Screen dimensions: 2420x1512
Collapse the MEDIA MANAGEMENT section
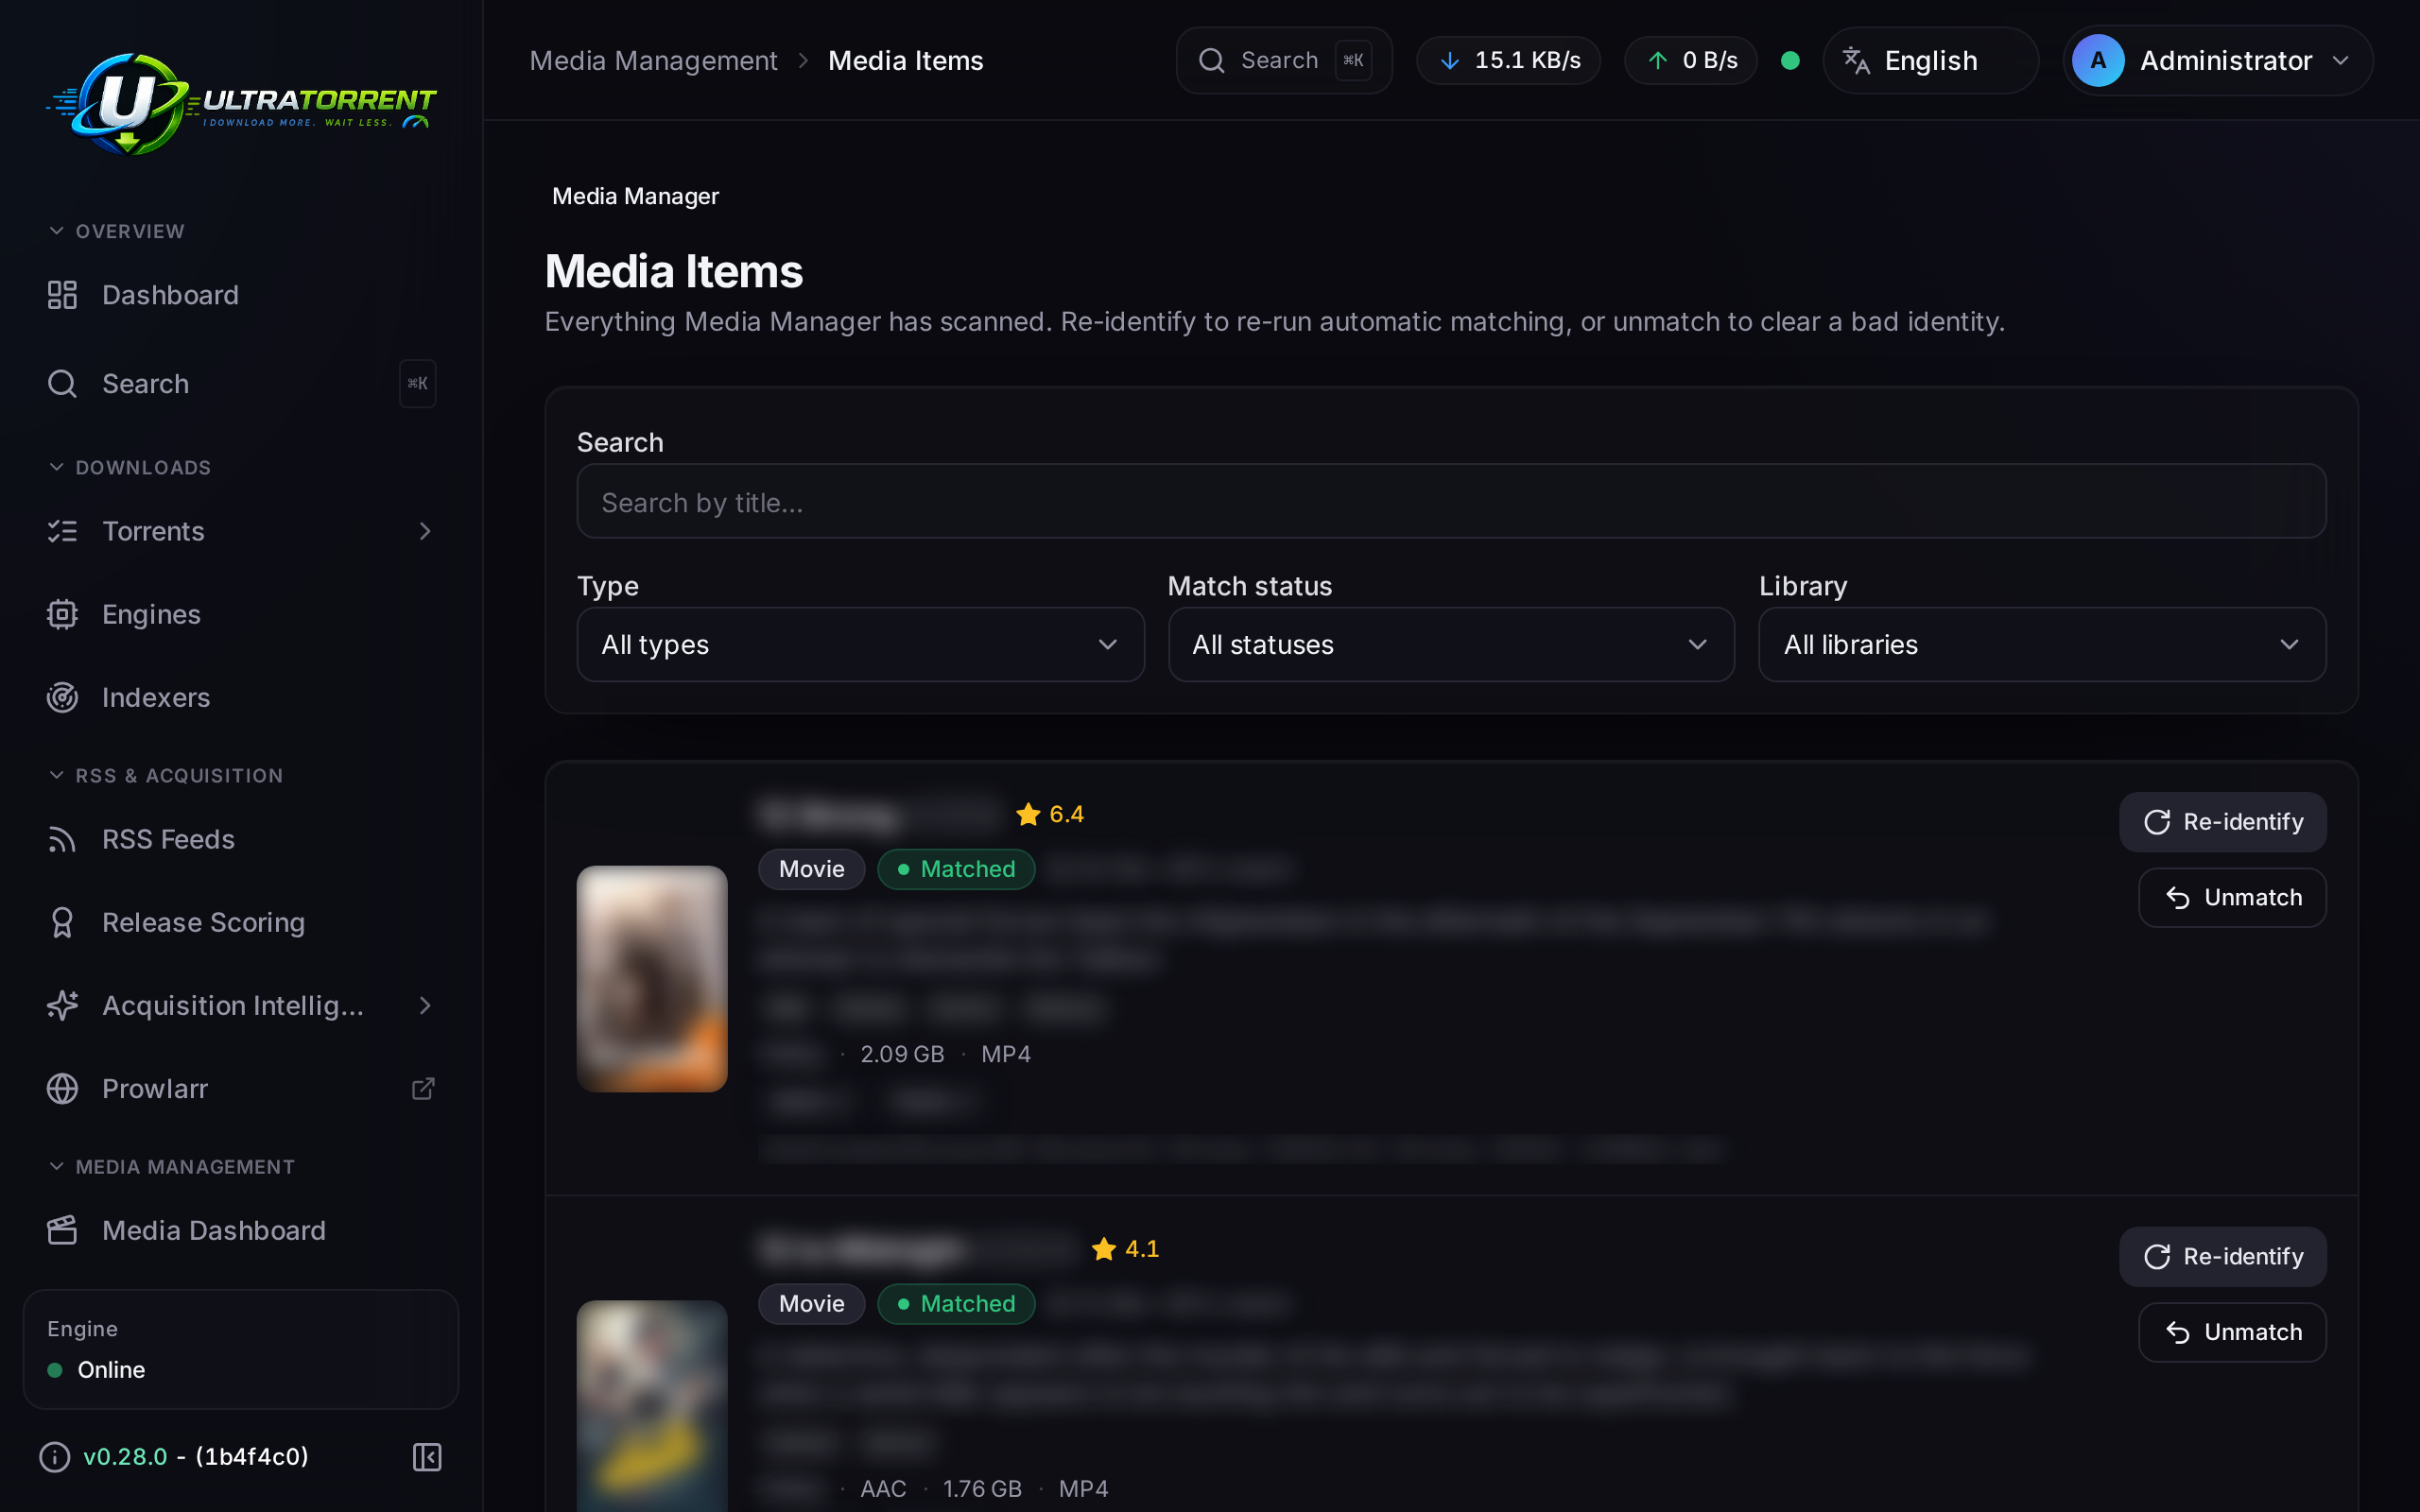172,1166
